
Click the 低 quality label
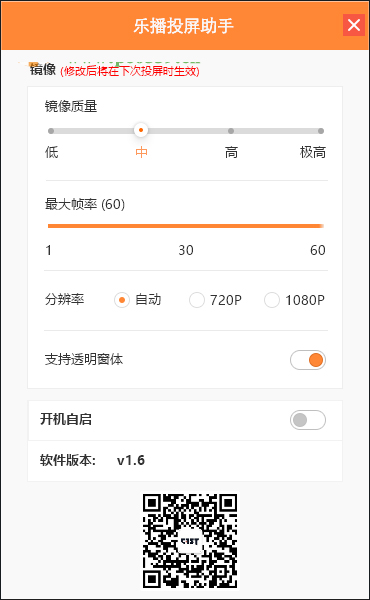[52, 152]
